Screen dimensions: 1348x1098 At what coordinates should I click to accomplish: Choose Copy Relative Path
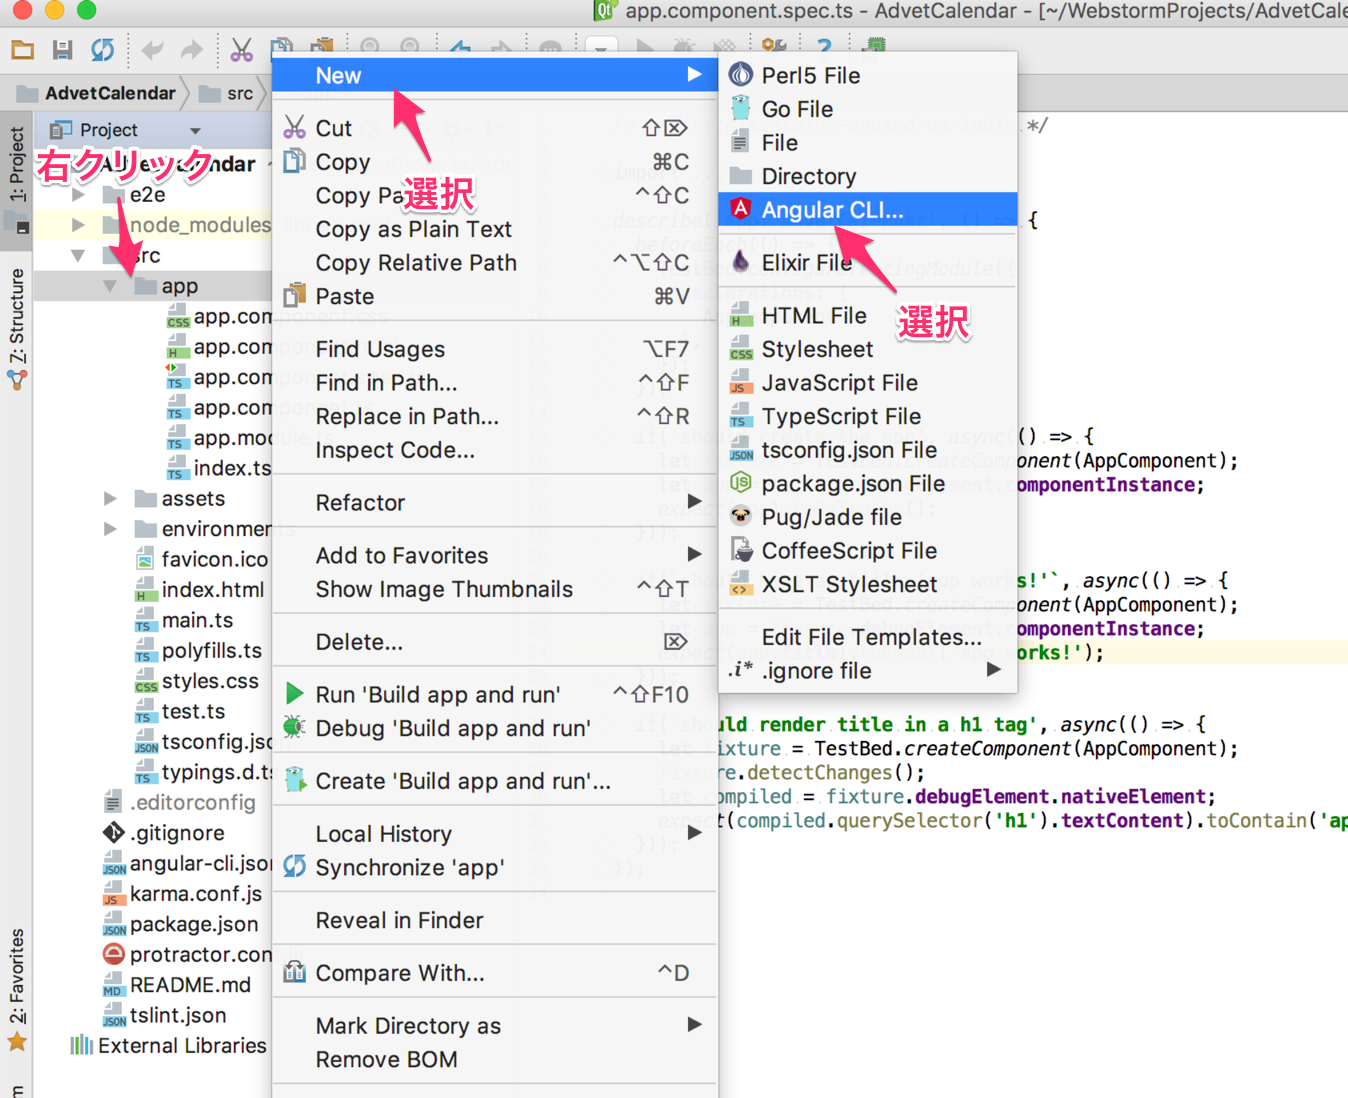click(495, 263)
